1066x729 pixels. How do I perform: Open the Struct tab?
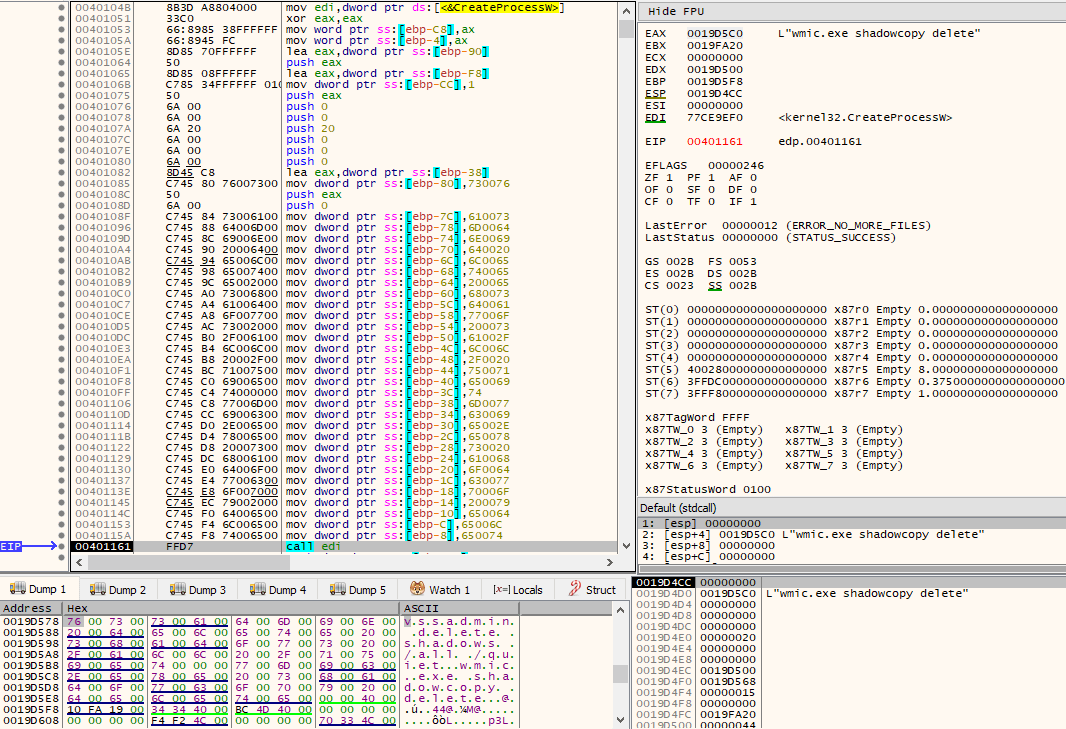click(x=593, y=590)
